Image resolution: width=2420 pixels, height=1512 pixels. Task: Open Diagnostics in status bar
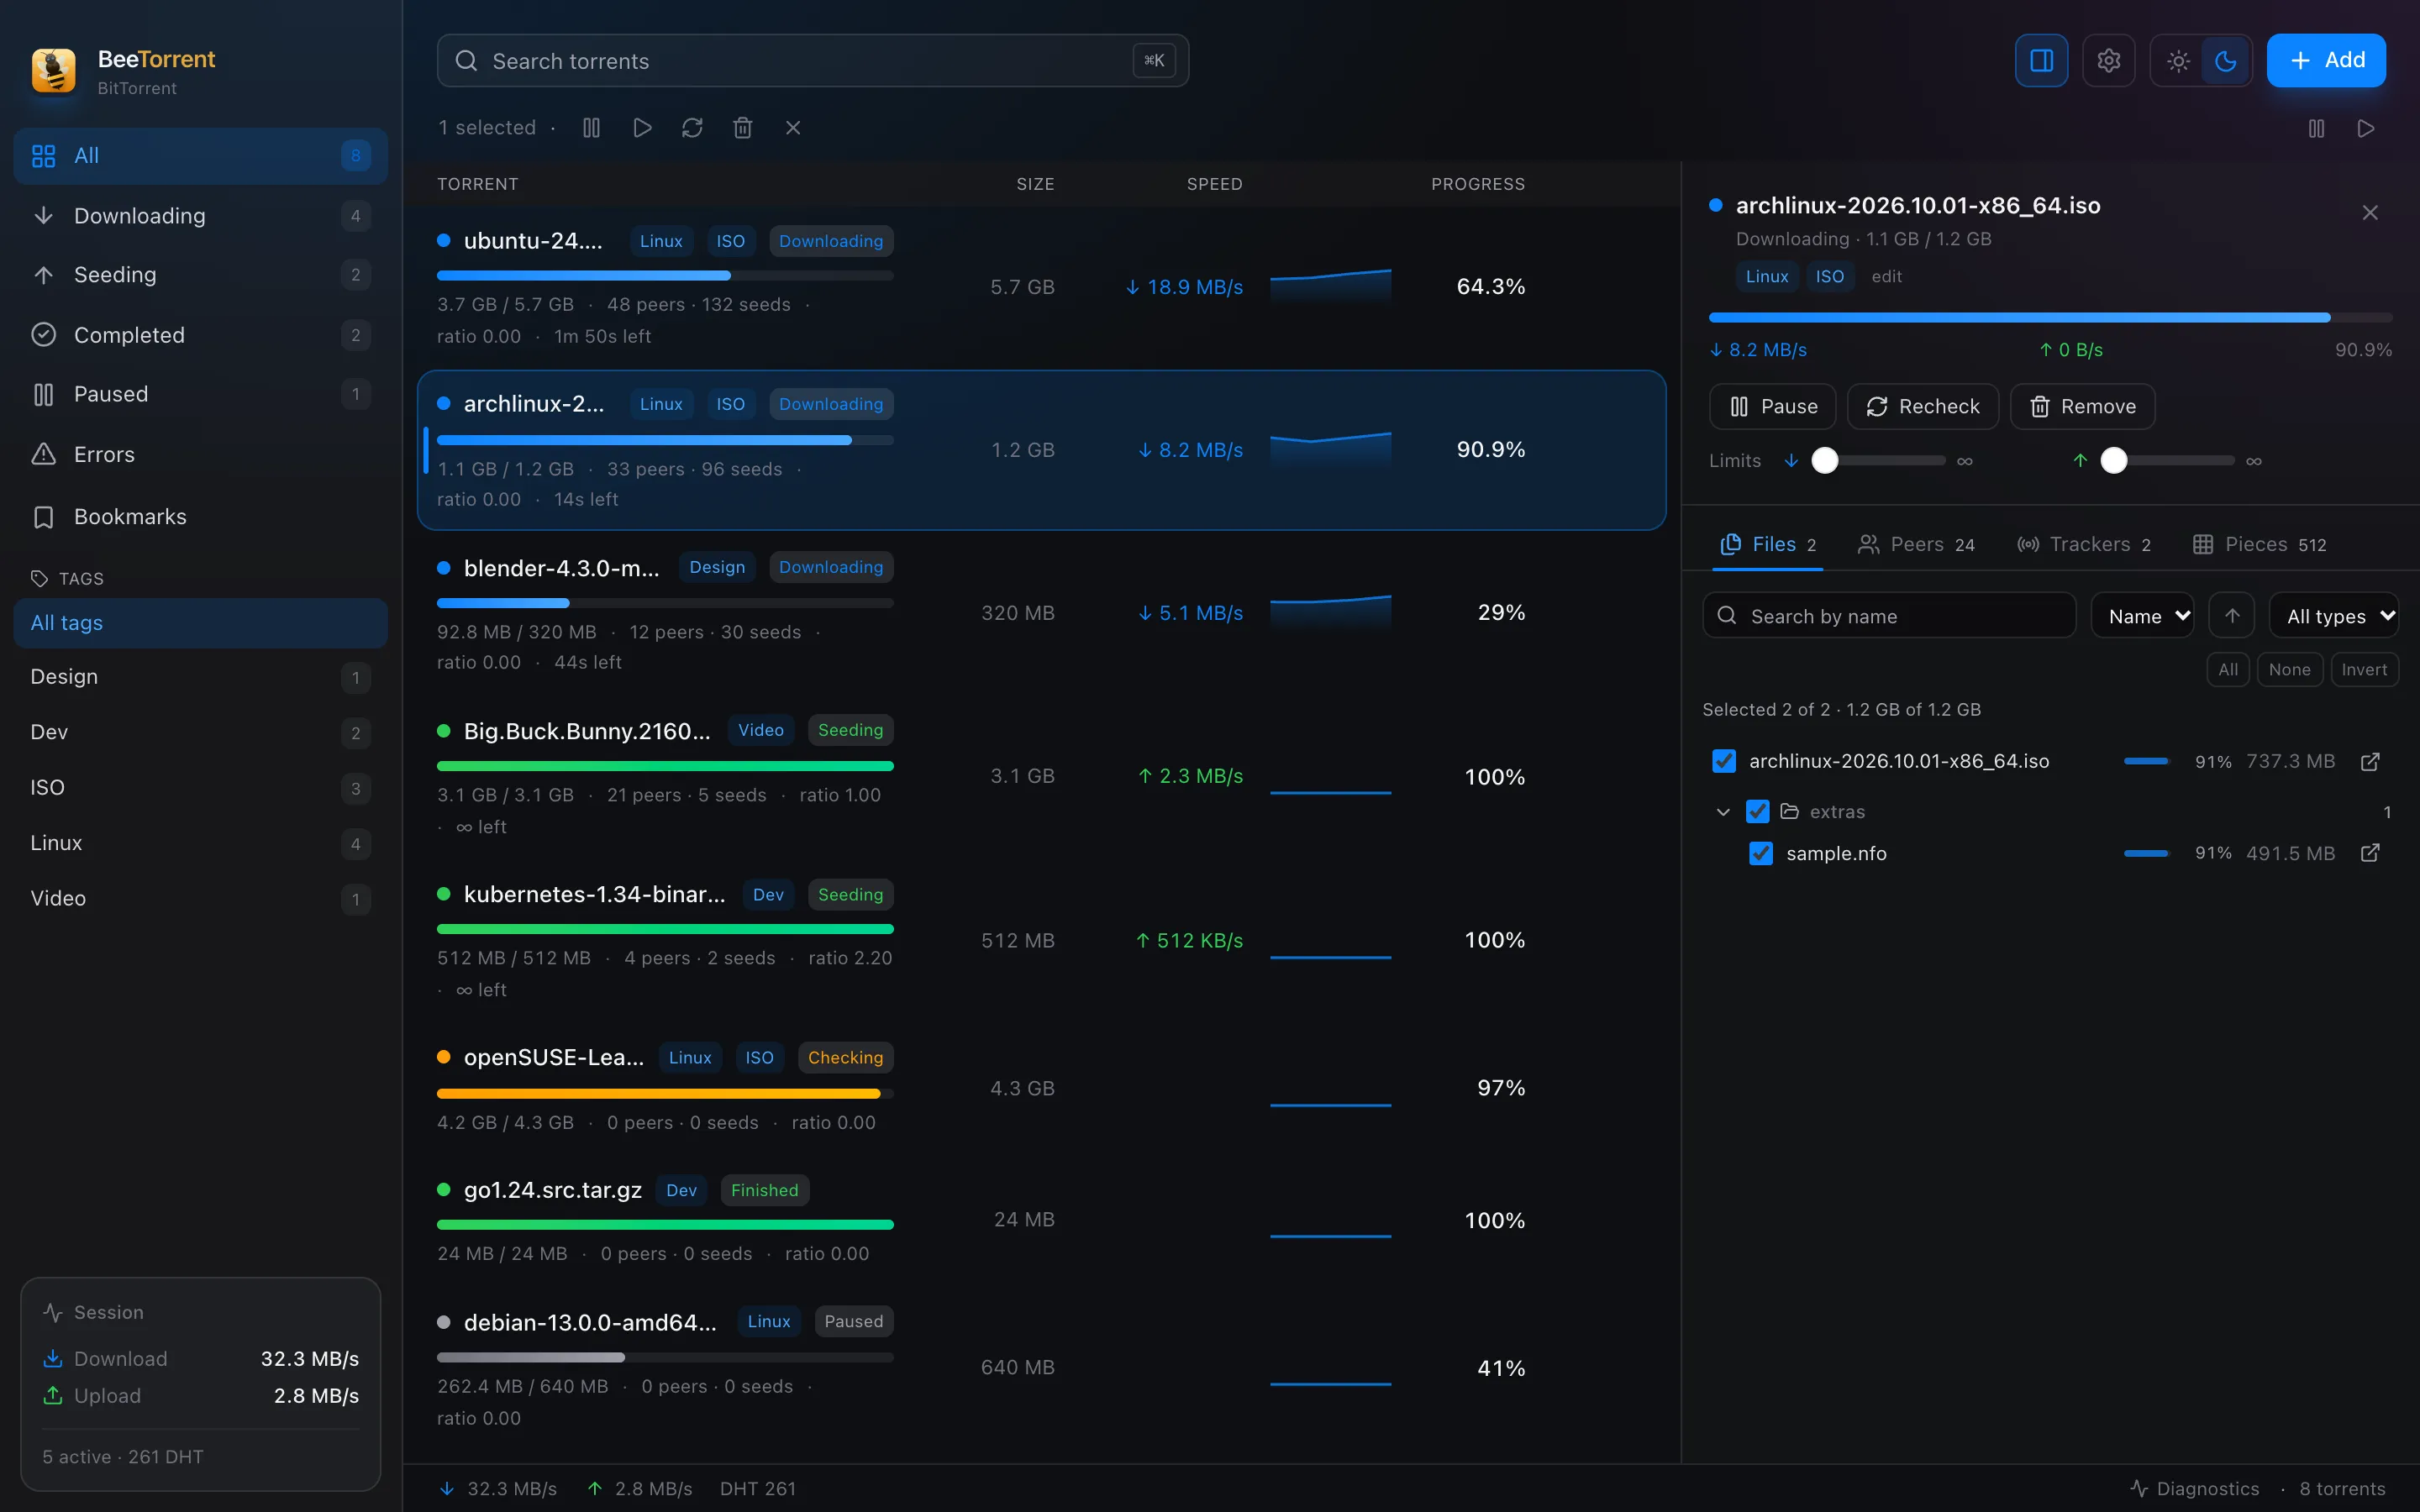tap(2195, 1488)
